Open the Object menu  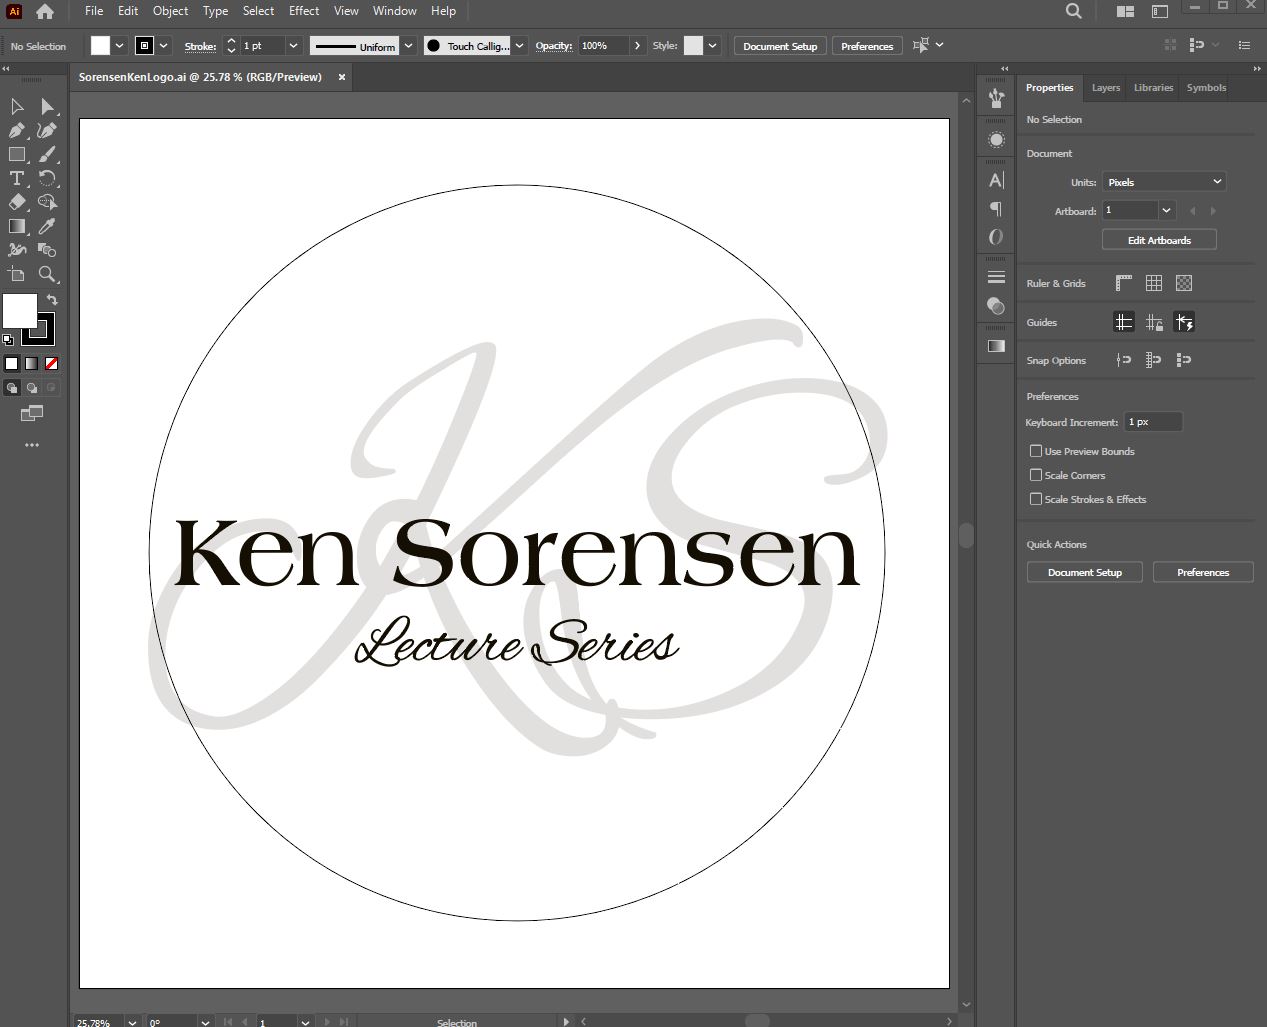(x=170, y=11)
